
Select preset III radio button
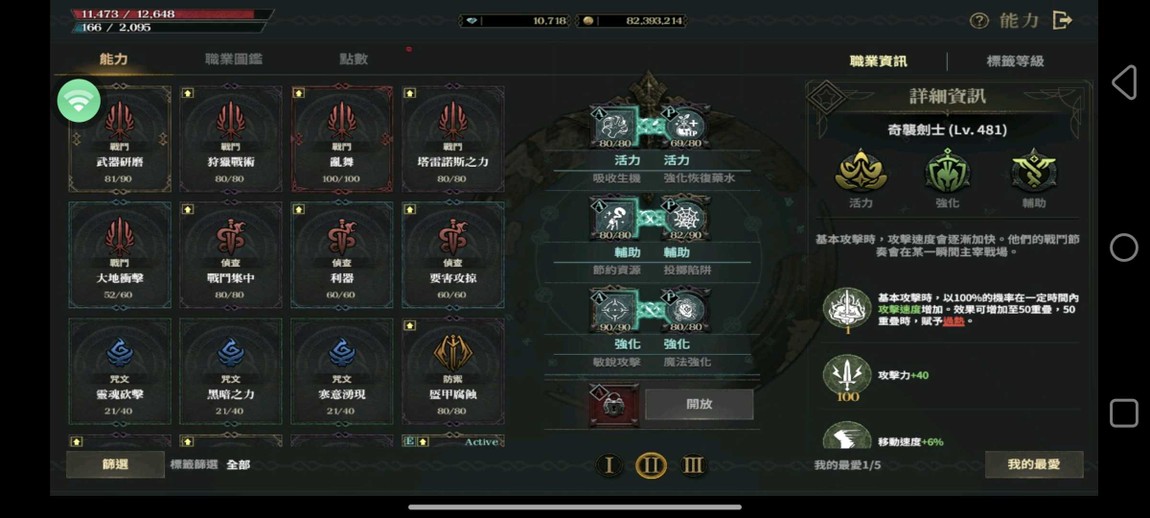point(693,465)
